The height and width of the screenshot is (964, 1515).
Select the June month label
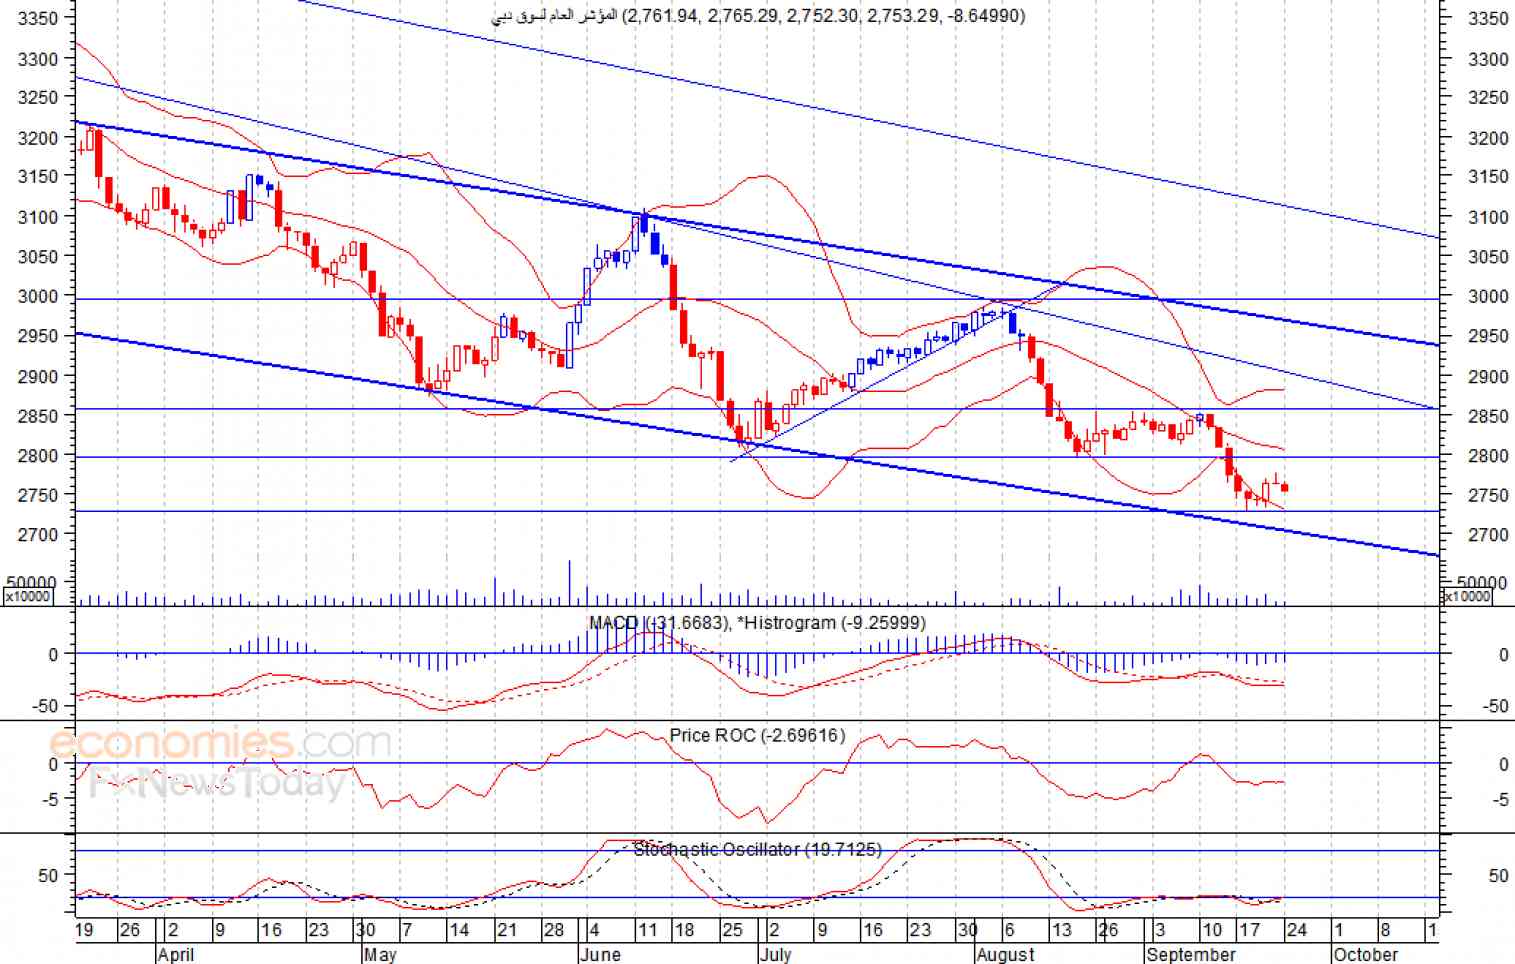[600, 954]
